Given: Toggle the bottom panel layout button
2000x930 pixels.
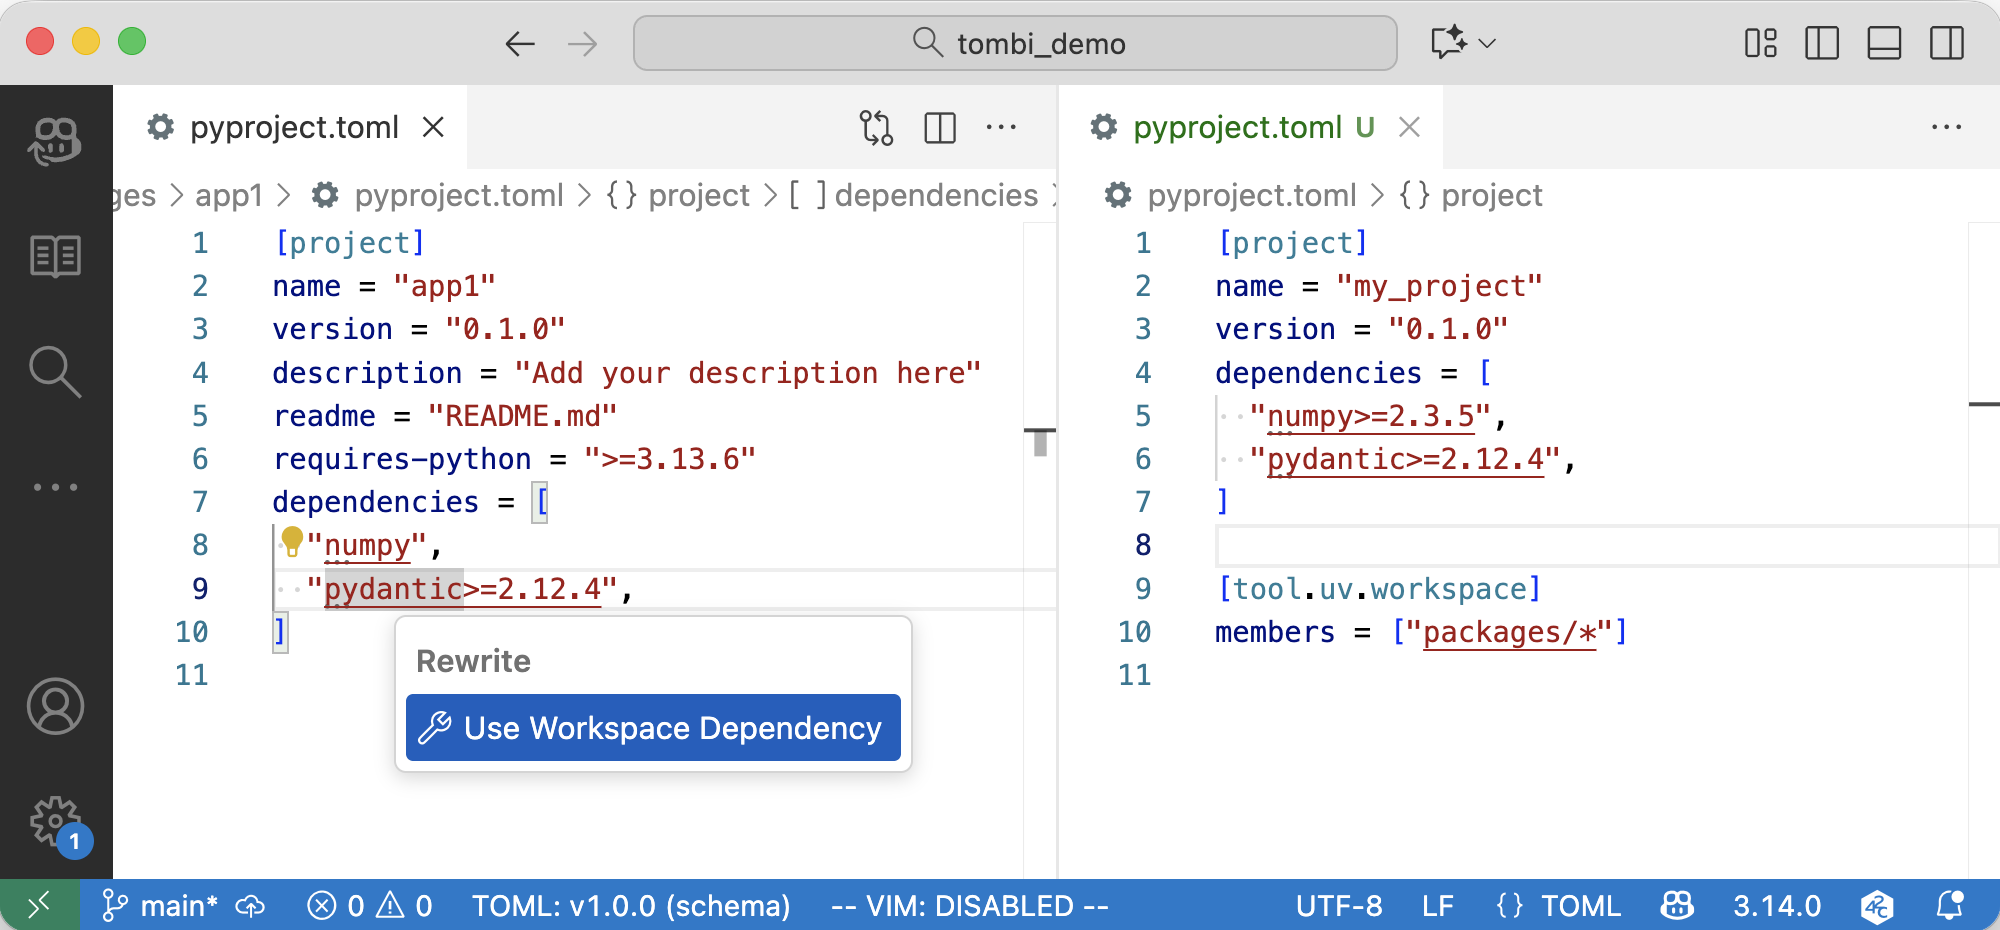Looking at the screenshot, I should point(1884,43).
